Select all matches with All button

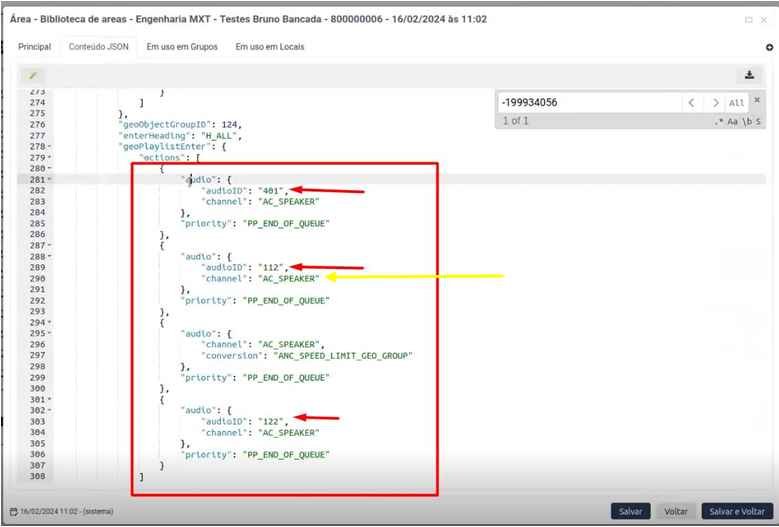tap(737, 102)
